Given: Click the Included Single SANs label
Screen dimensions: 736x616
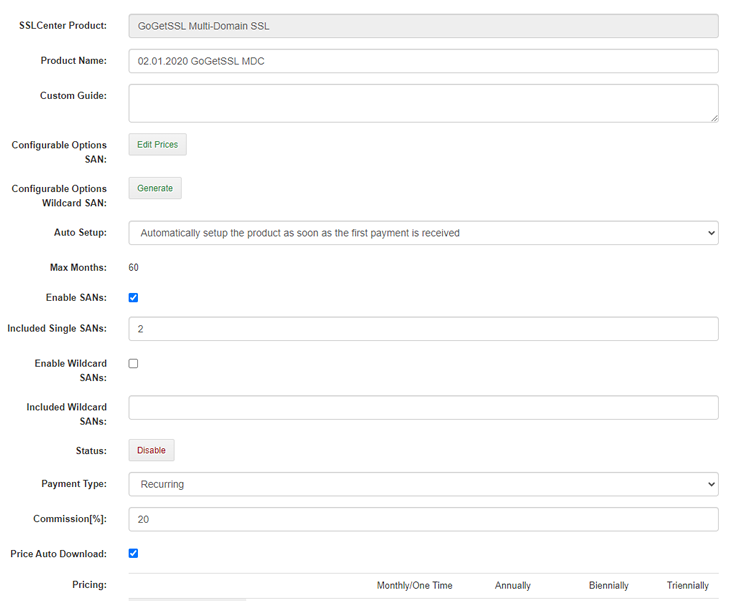Looking at the screenshot, I should (57, 328).
